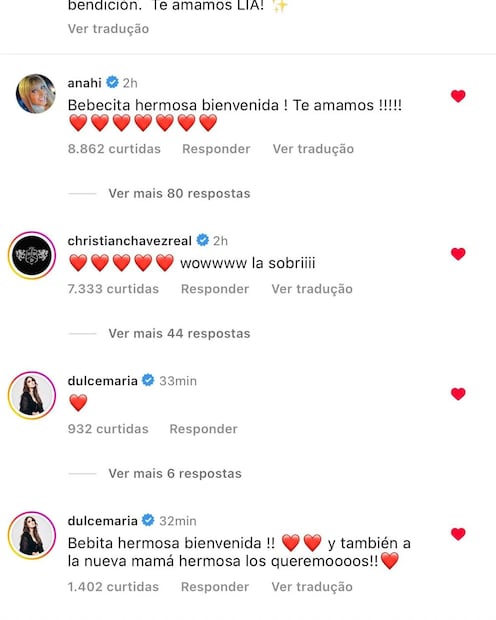
Task: Open christianchavezreal's story avatar
Action: [x=32, y=255]
